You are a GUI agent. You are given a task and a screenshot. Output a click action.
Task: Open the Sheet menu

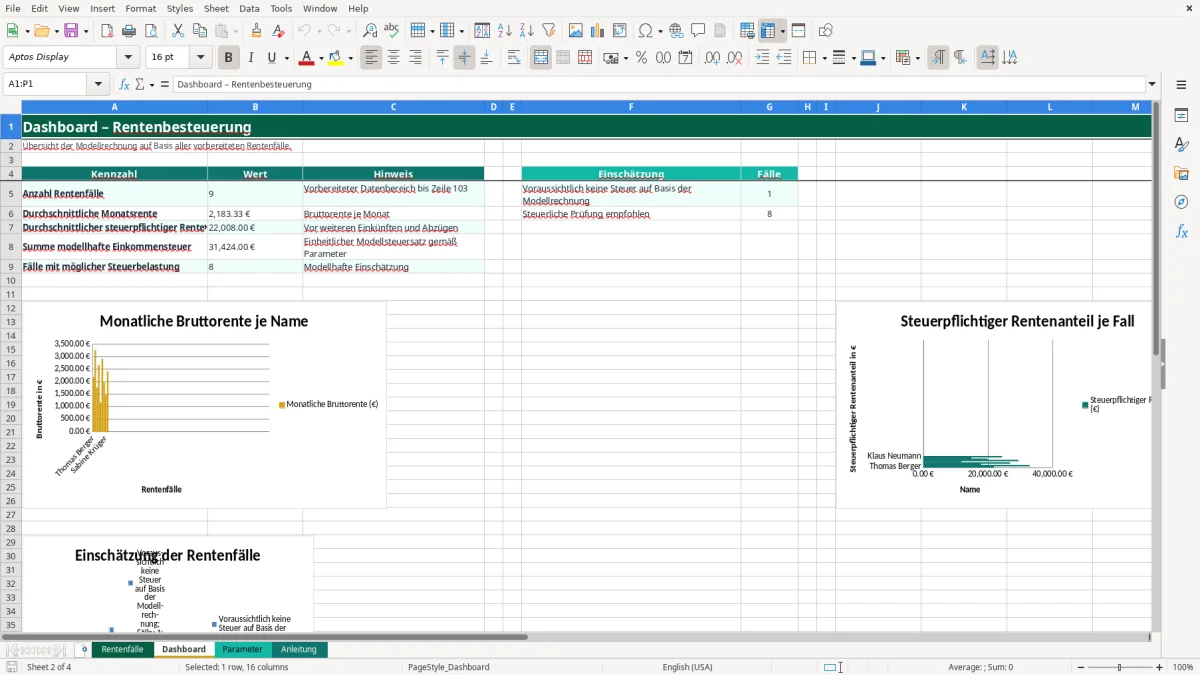216,8
